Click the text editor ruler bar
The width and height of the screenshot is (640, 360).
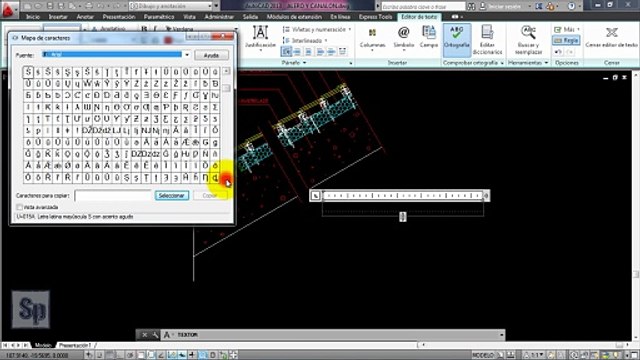[403, 196]
